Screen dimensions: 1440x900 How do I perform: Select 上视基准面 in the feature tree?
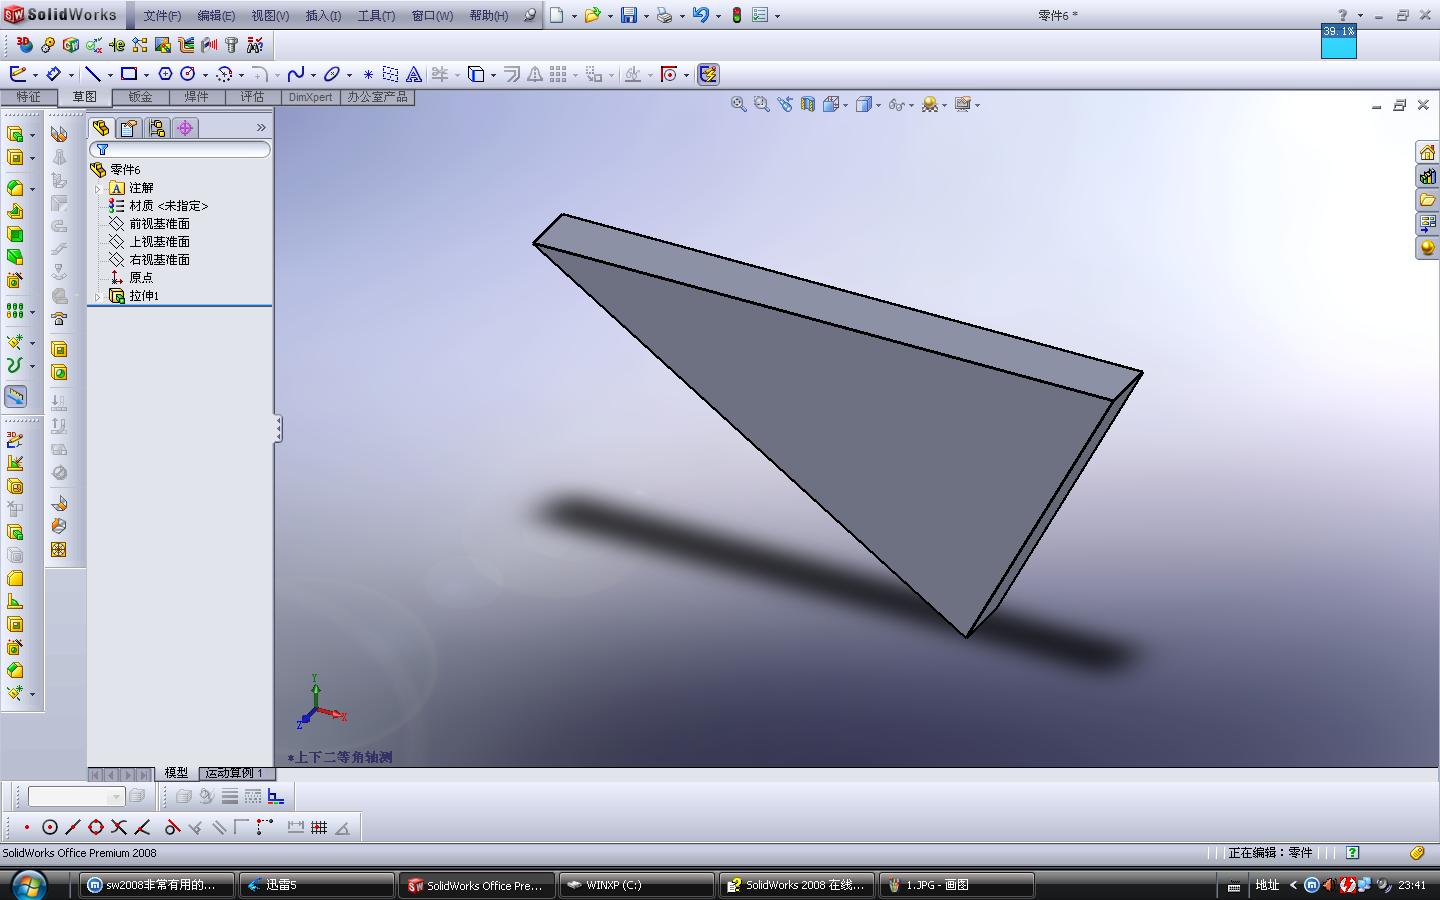[x=159, y=242]
